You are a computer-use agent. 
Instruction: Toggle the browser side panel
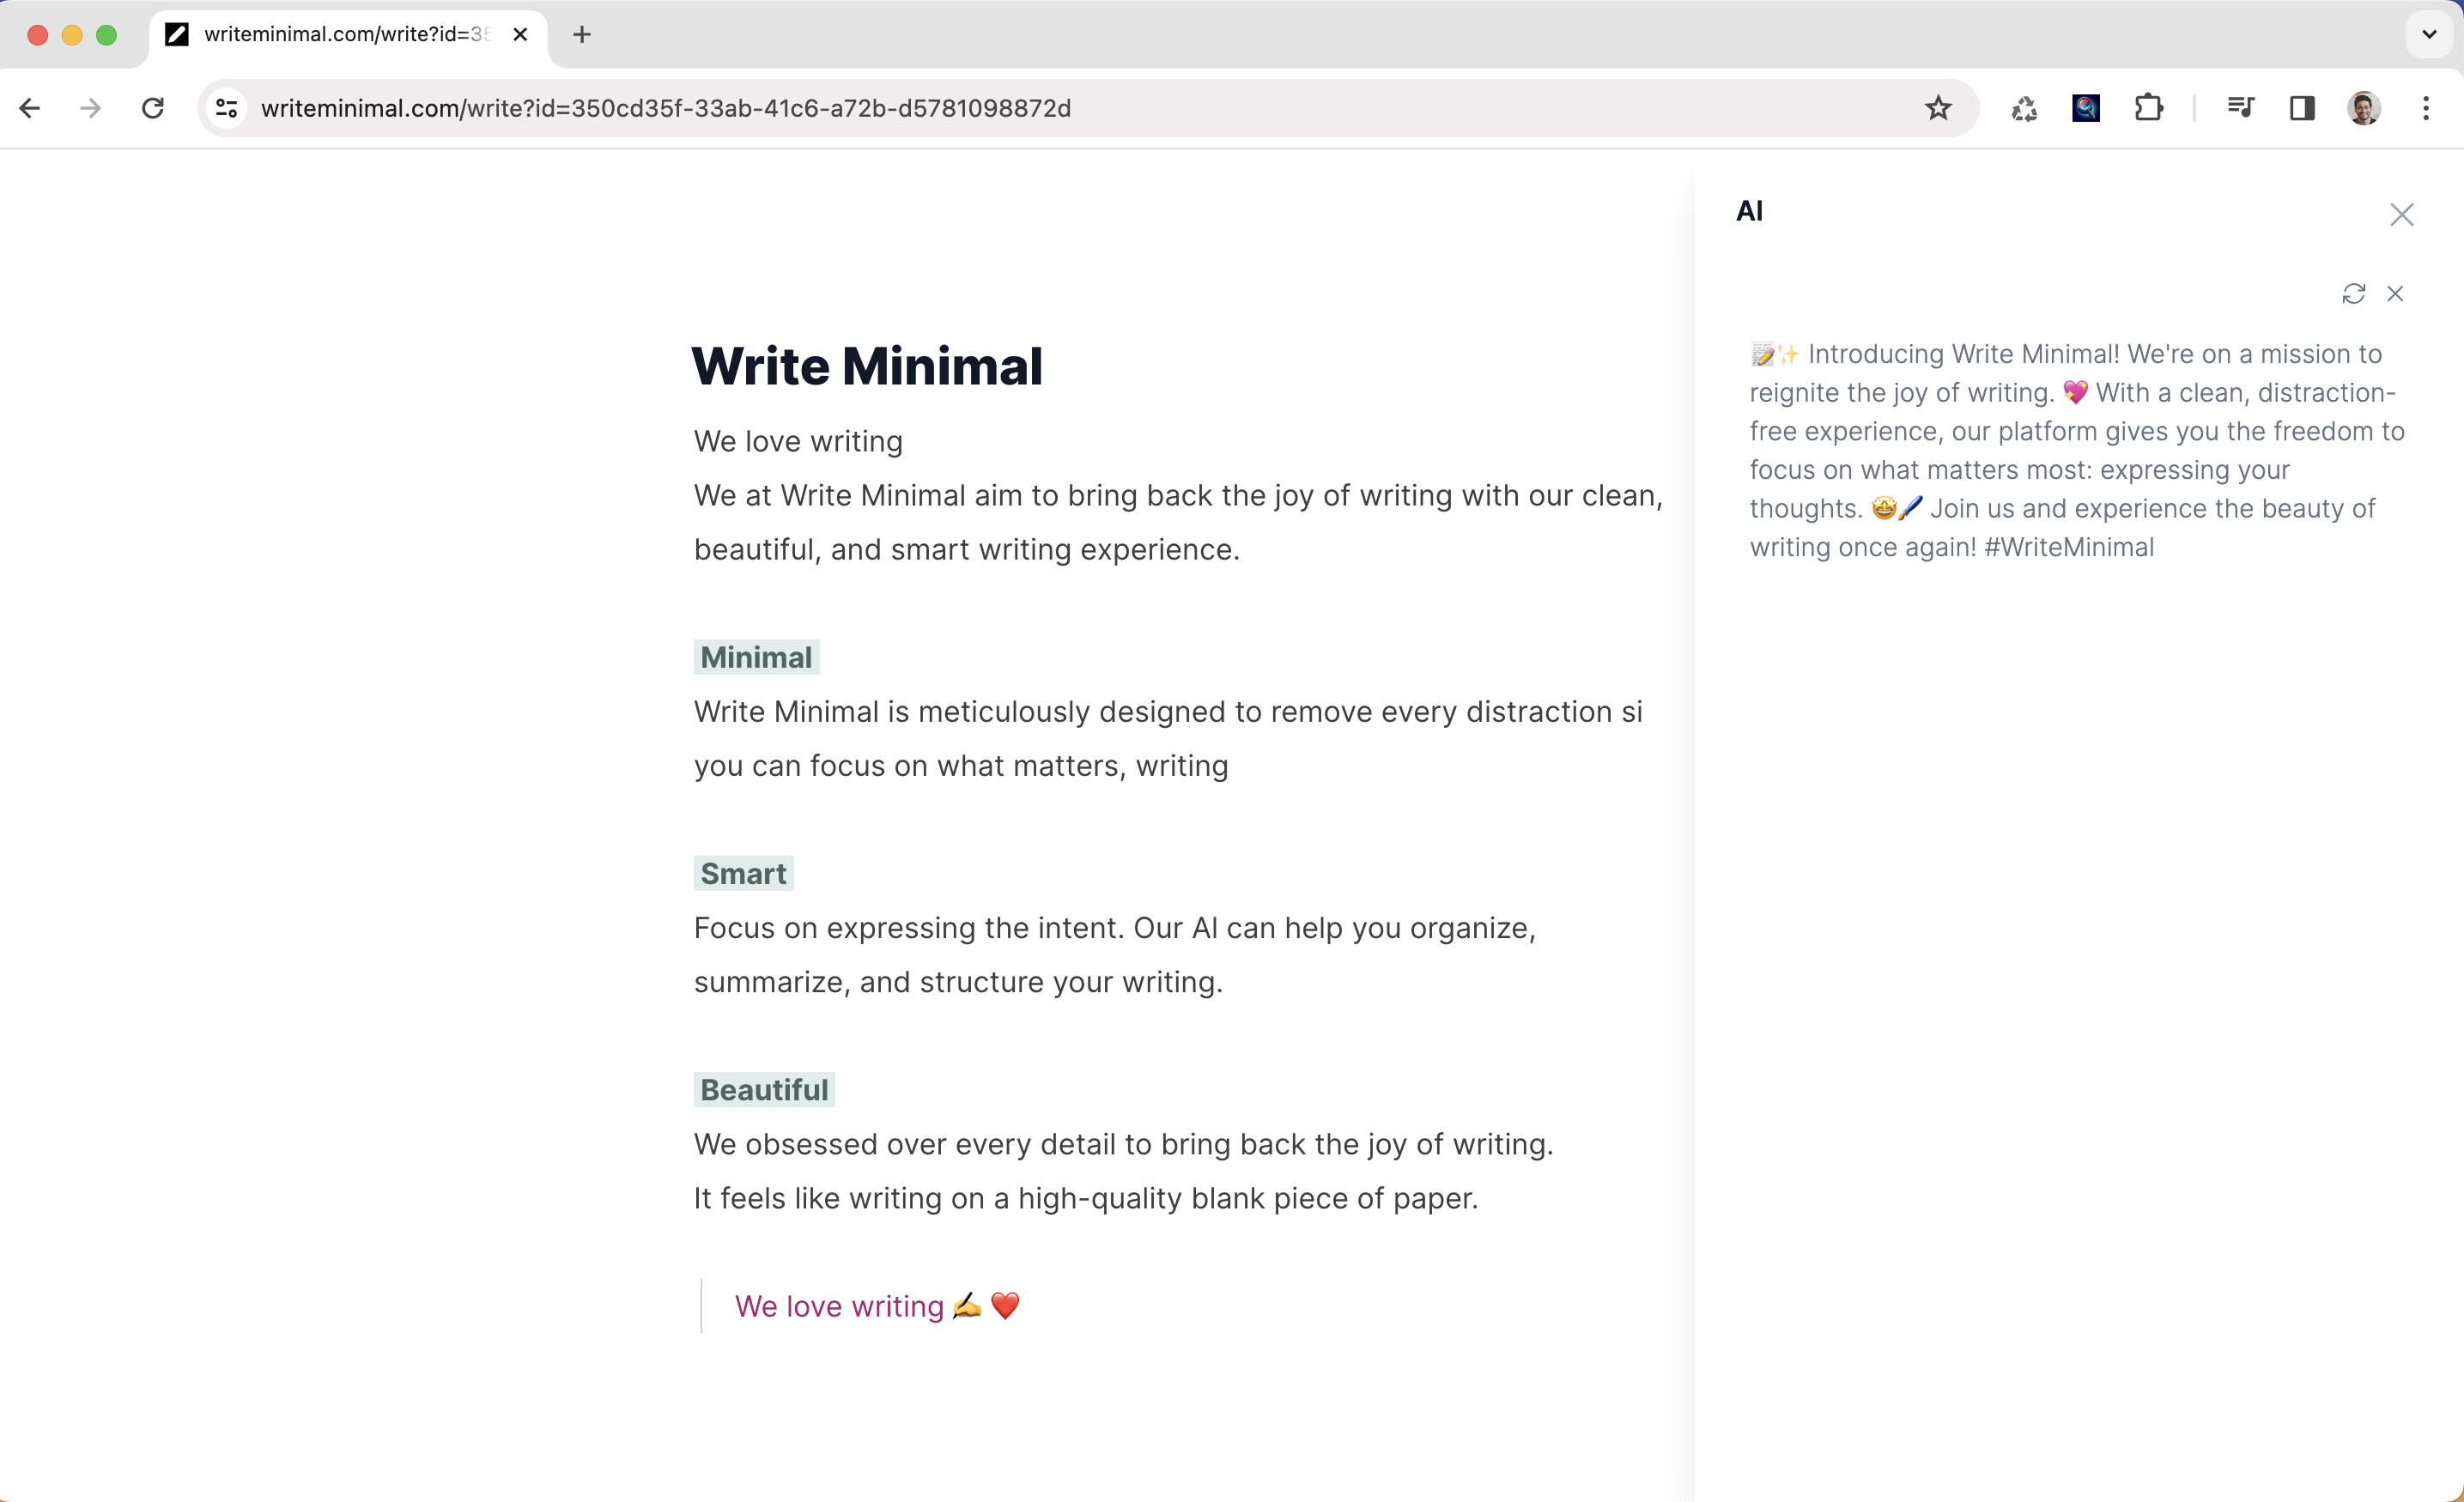pyautogui.click(x=2302, y=108)
